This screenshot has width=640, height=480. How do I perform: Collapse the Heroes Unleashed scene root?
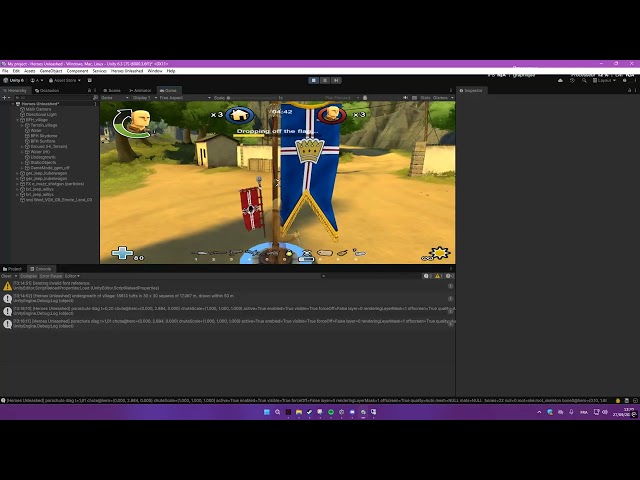tap(13, 104)
